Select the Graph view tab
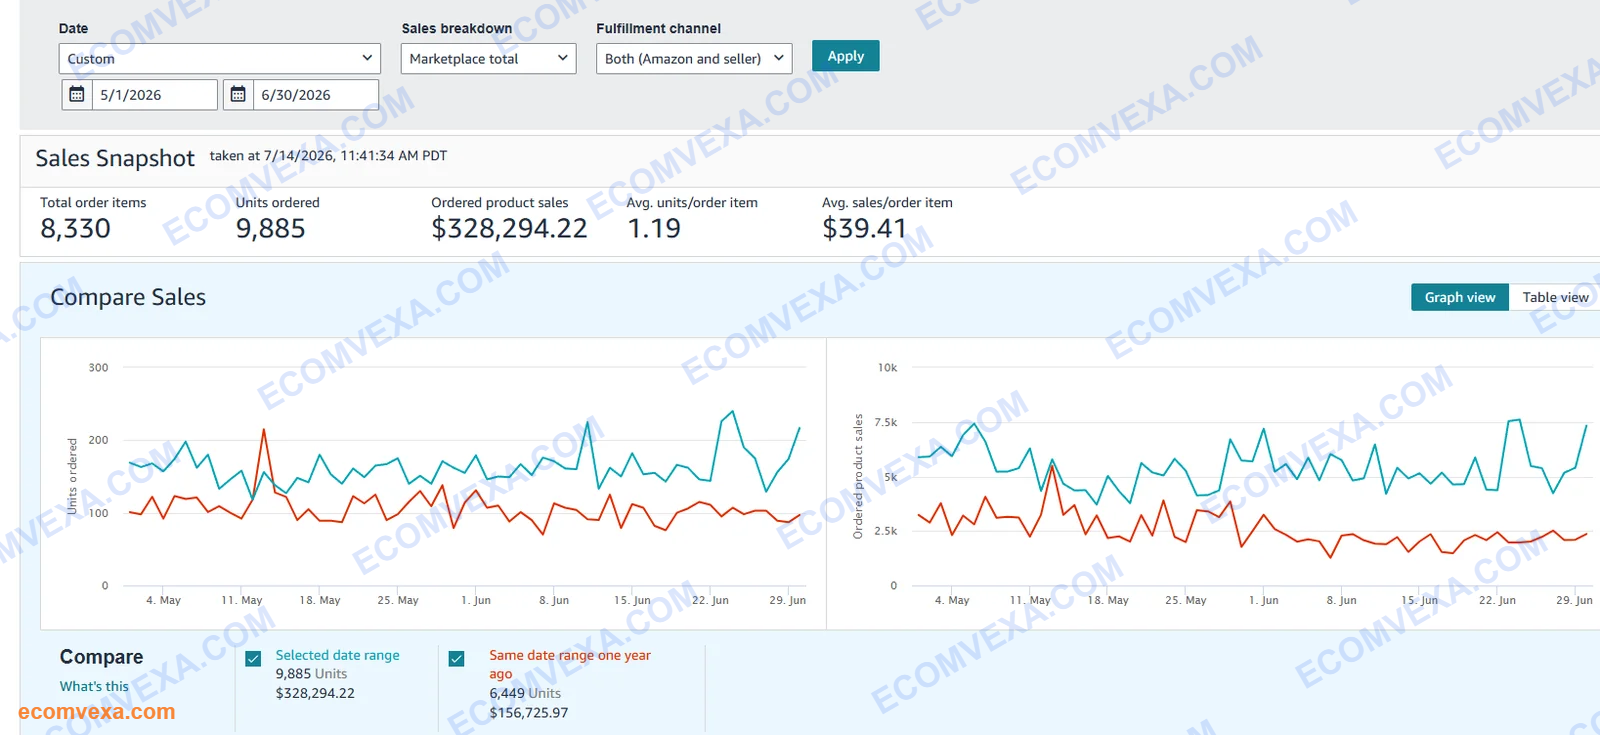The image size is (1600, 735). 1460,297
